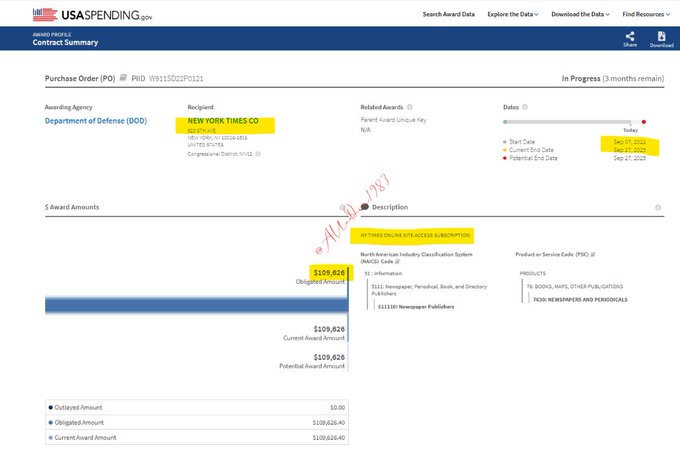Open Search Award Data in navigation

click(450, 14)
